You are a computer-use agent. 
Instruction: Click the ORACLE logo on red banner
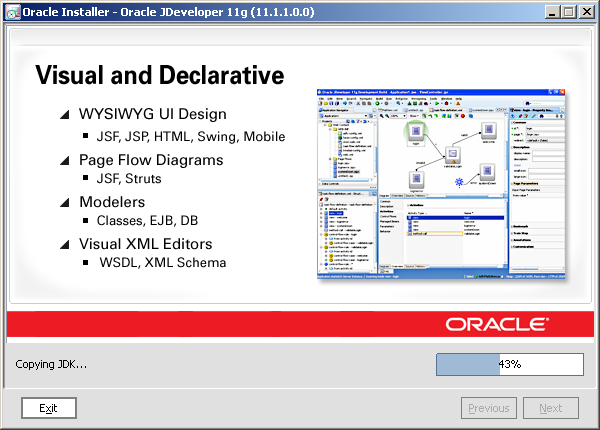496,324
